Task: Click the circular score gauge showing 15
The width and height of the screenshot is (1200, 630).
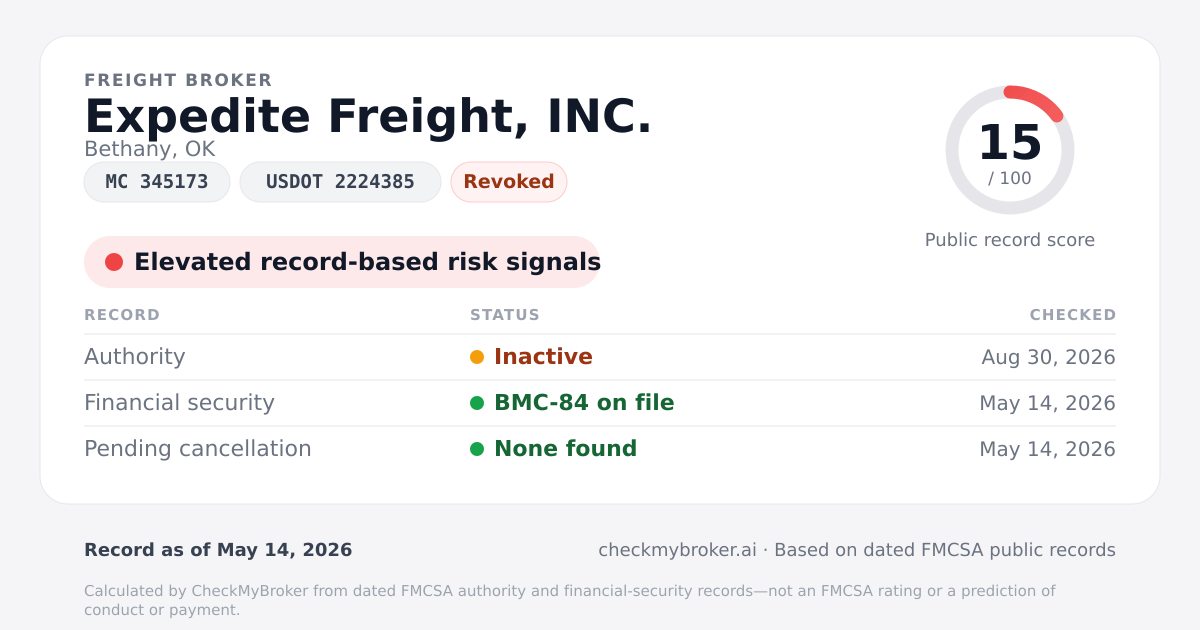Action: click(1010, 150)
